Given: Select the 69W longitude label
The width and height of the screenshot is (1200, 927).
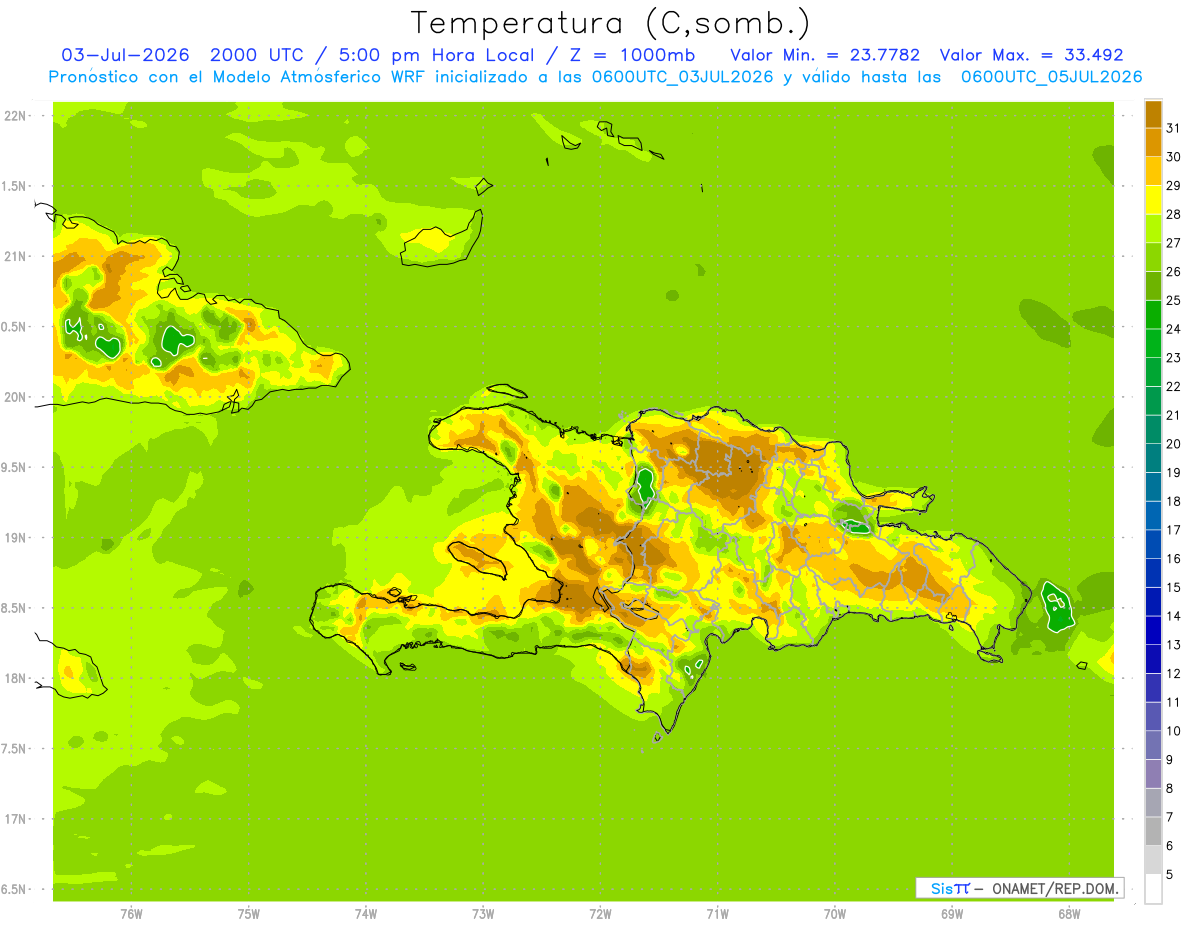Looking at the screenshot, I should point(952,913).
